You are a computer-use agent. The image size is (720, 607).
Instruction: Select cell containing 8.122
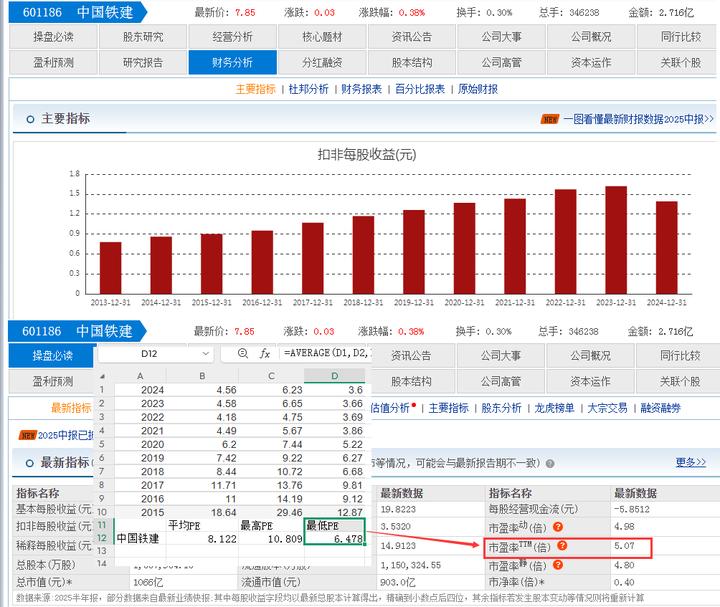[202, 539]
